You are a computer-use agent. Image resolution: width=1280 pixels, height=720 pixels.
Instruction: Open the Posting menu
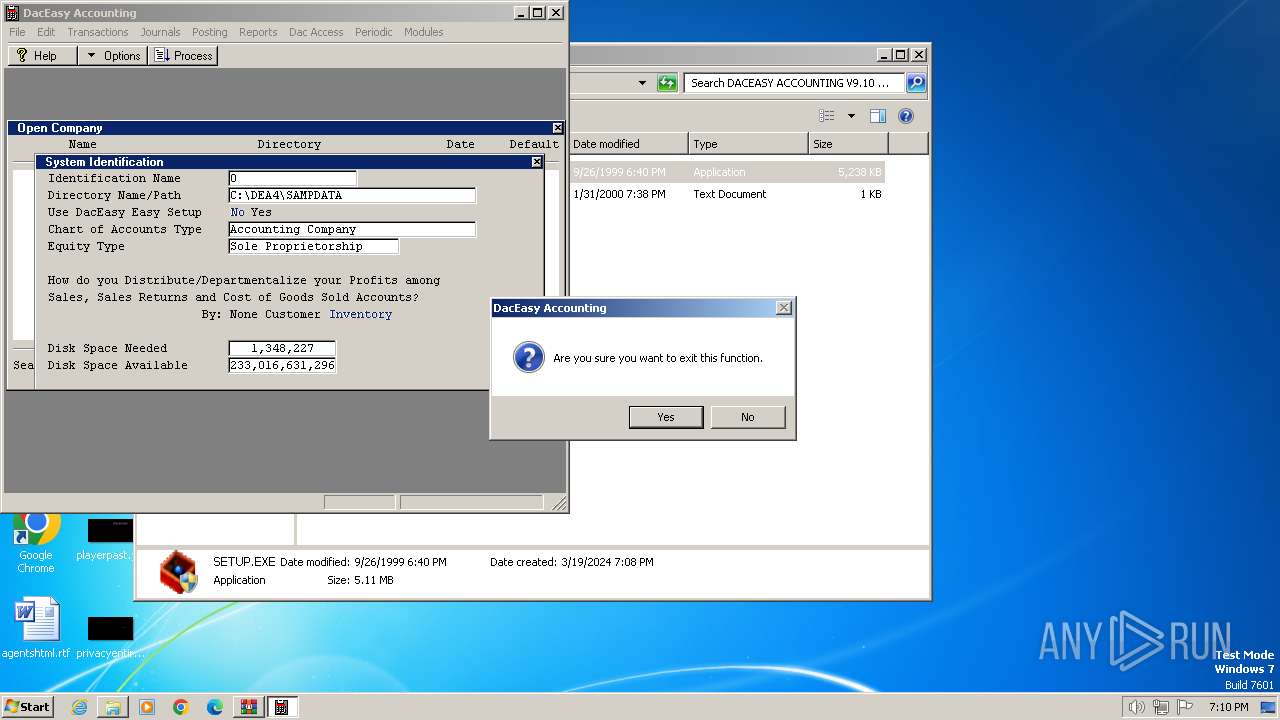tap(210, 32)
